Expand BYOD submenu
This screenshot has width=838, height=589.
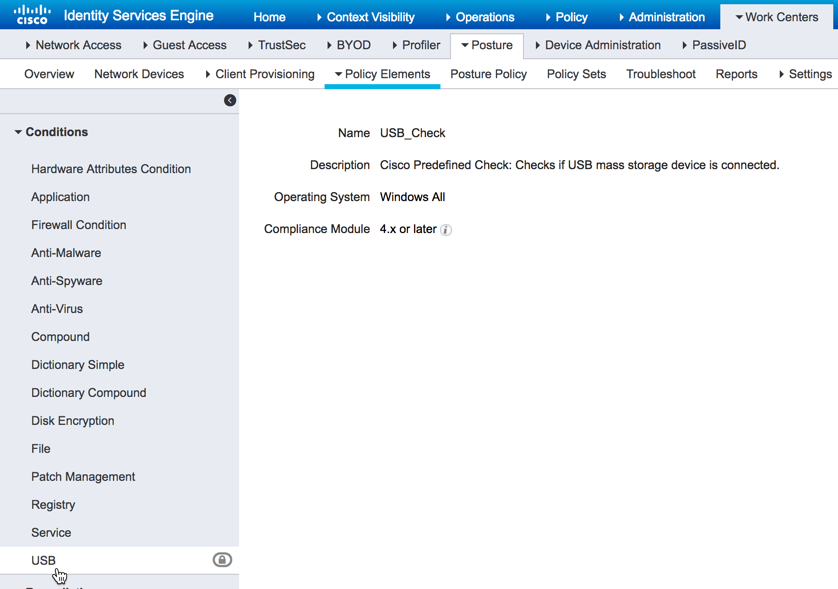click(348, 45)
